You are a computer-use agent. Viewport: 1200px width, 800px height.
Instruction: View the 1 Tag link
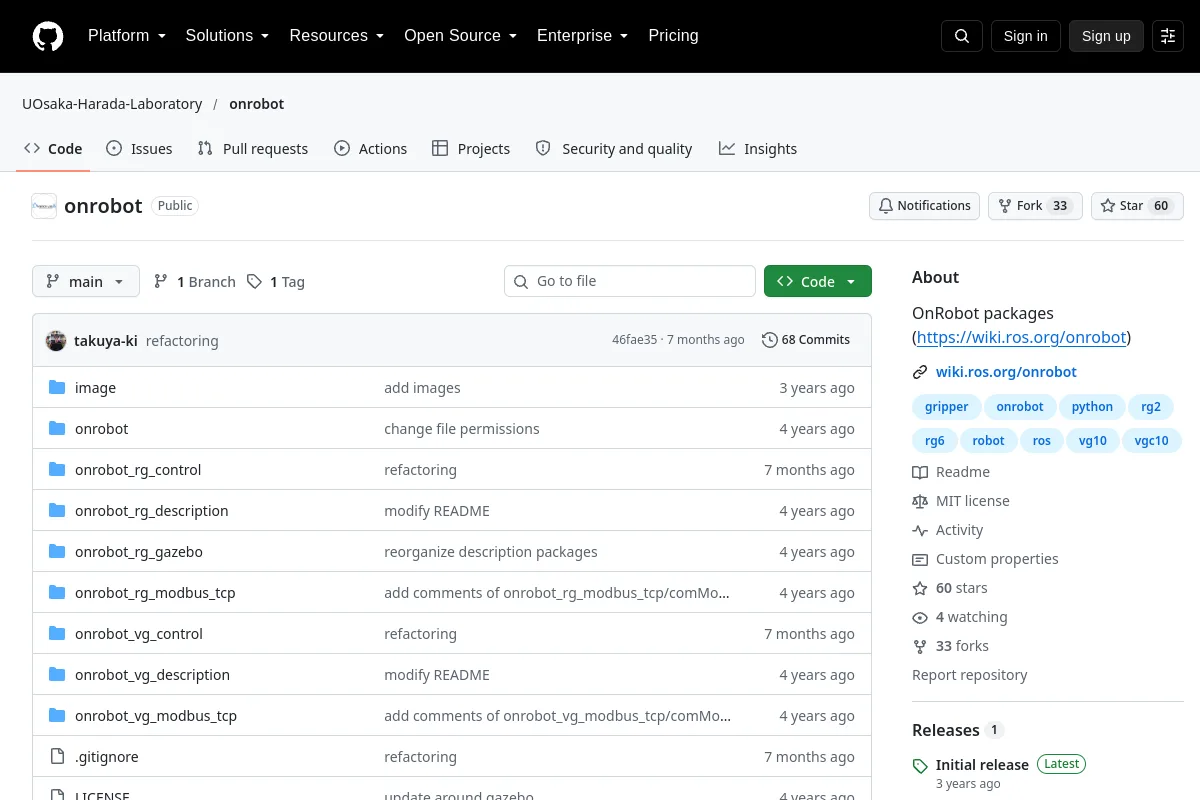276,282
